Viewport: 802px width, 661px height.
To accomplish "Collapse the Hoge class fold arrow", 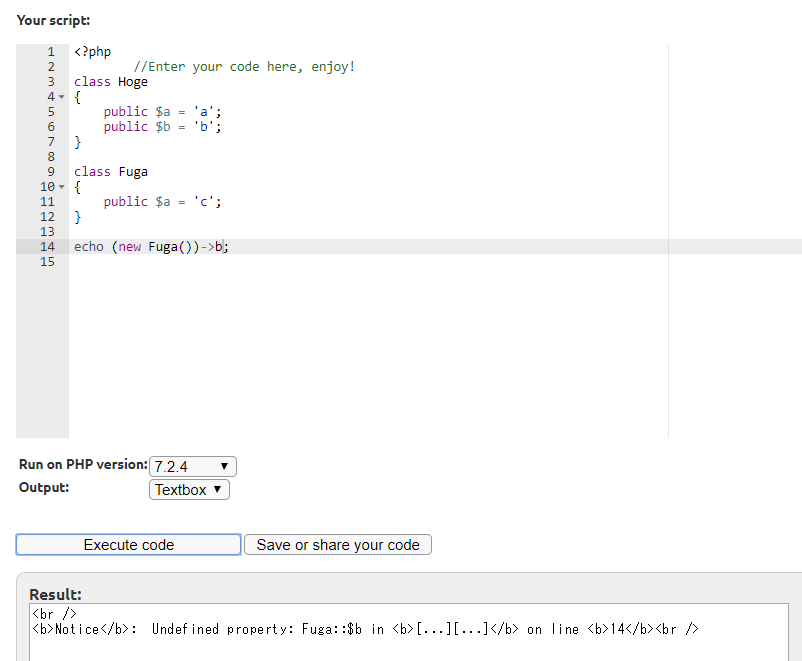I will coord(61,97).
